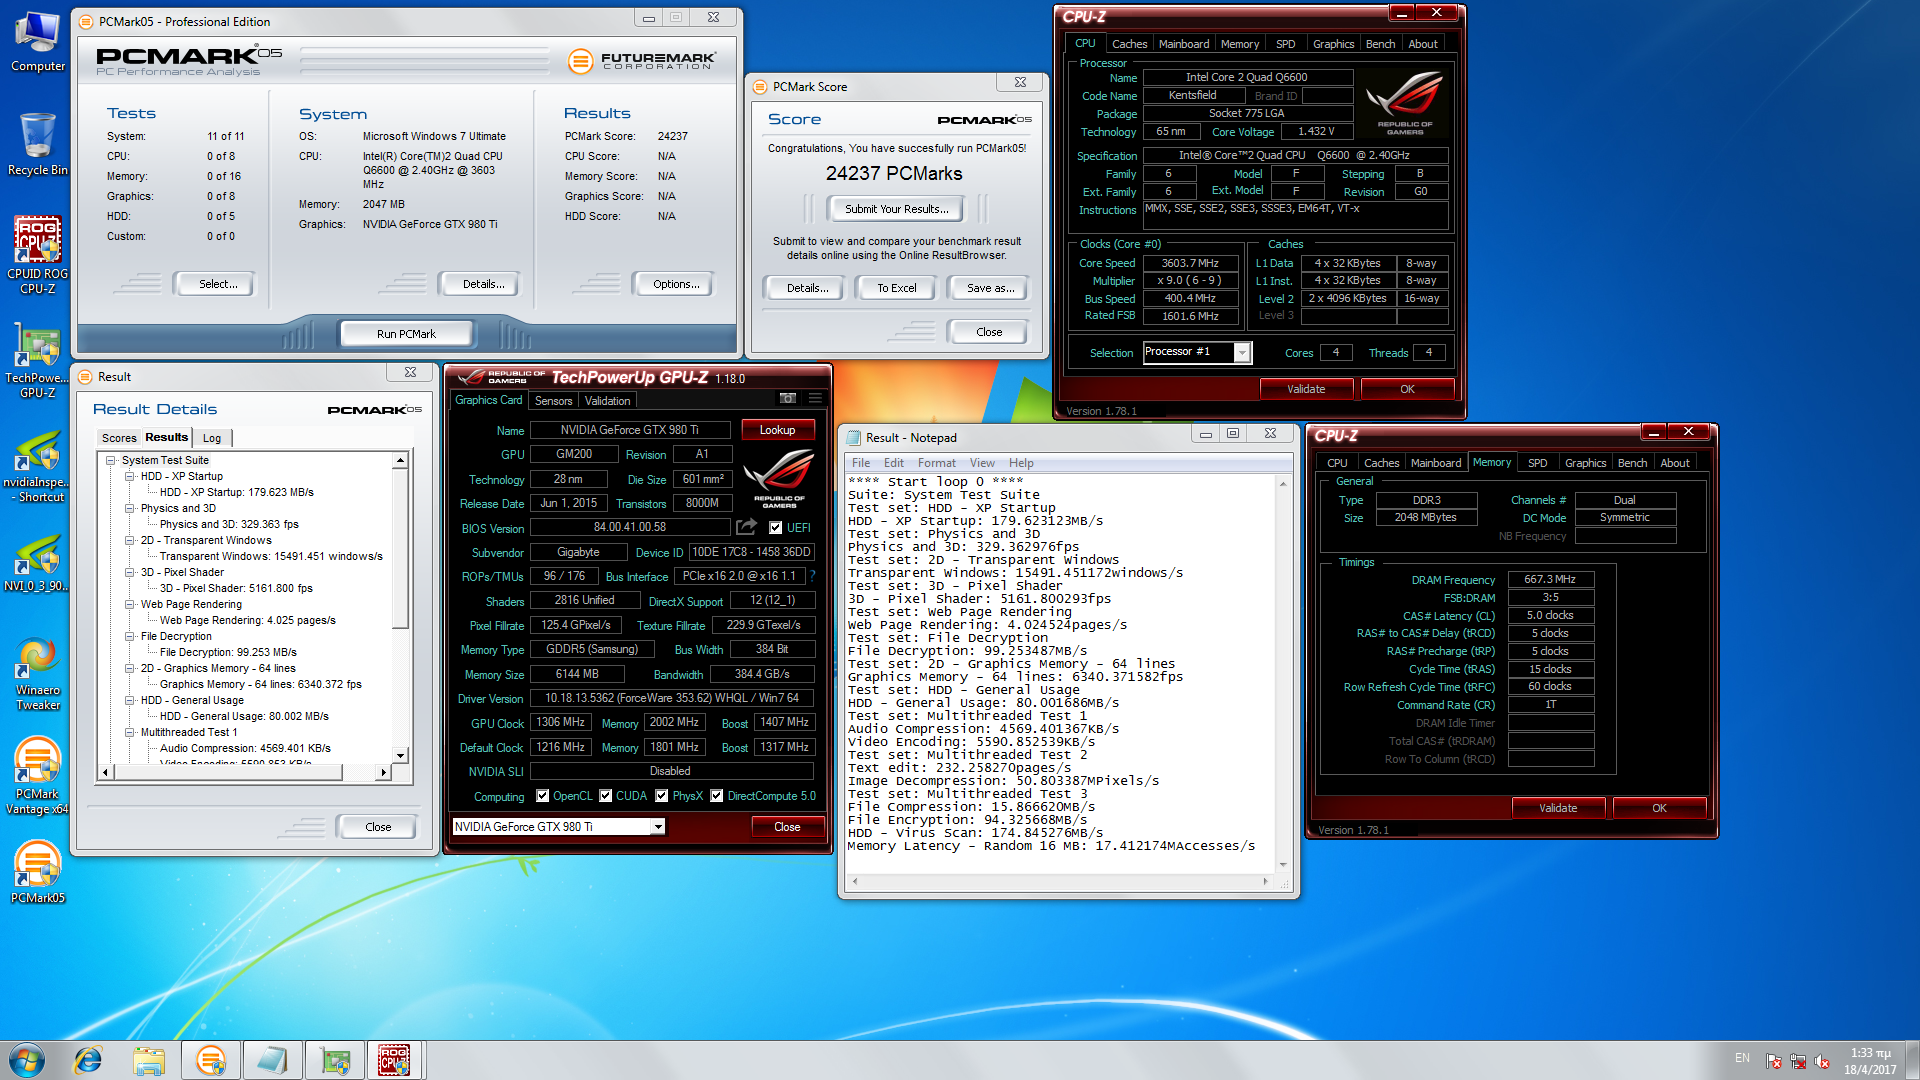Click the BIOS export share icon in GPU-Z

click(746, 527)
